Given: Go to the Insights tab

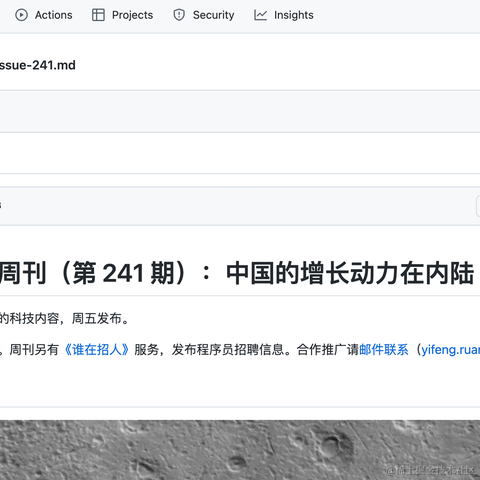Looking at the screenshot, I should (284, 15).
